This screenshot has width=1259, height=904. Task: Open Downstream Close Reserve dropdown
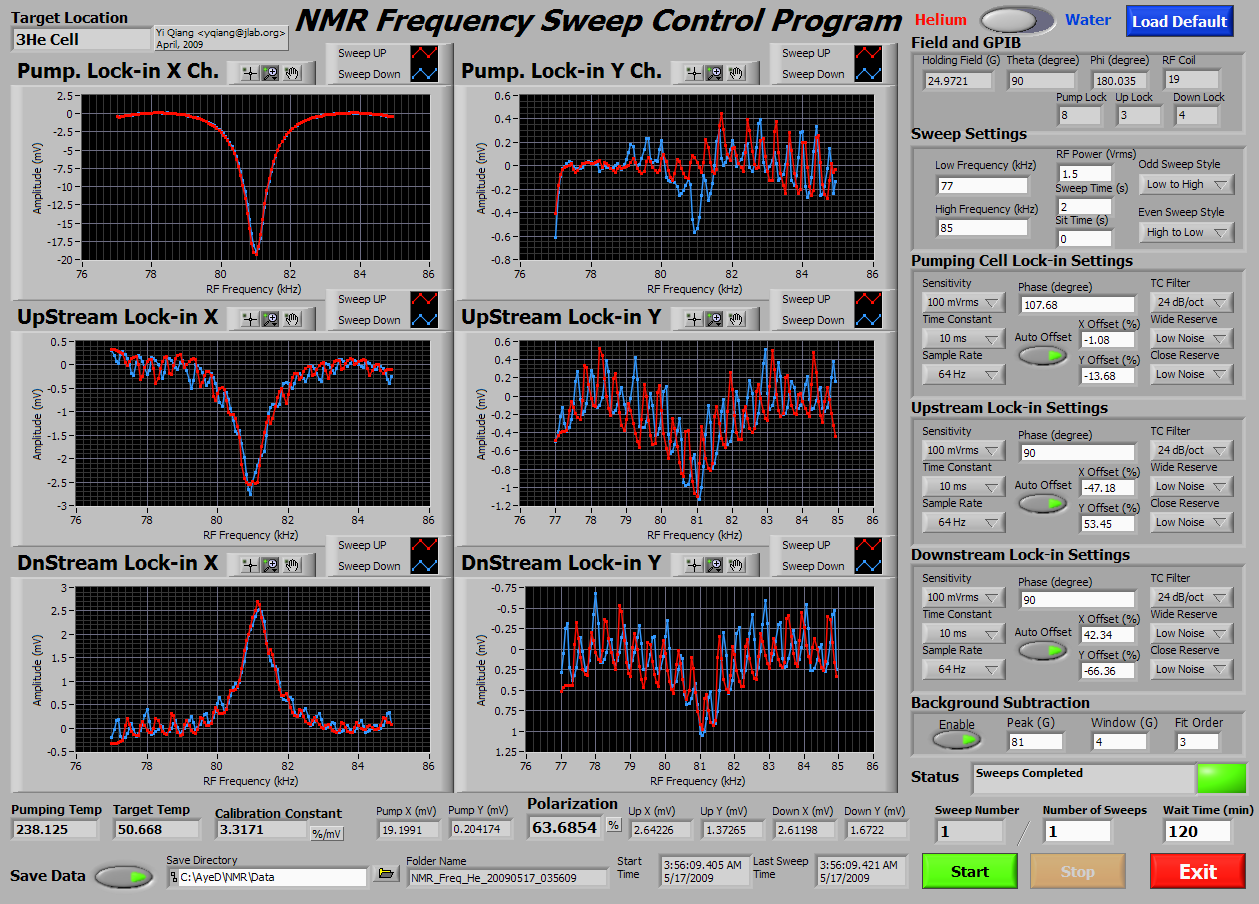(1192, 669)
